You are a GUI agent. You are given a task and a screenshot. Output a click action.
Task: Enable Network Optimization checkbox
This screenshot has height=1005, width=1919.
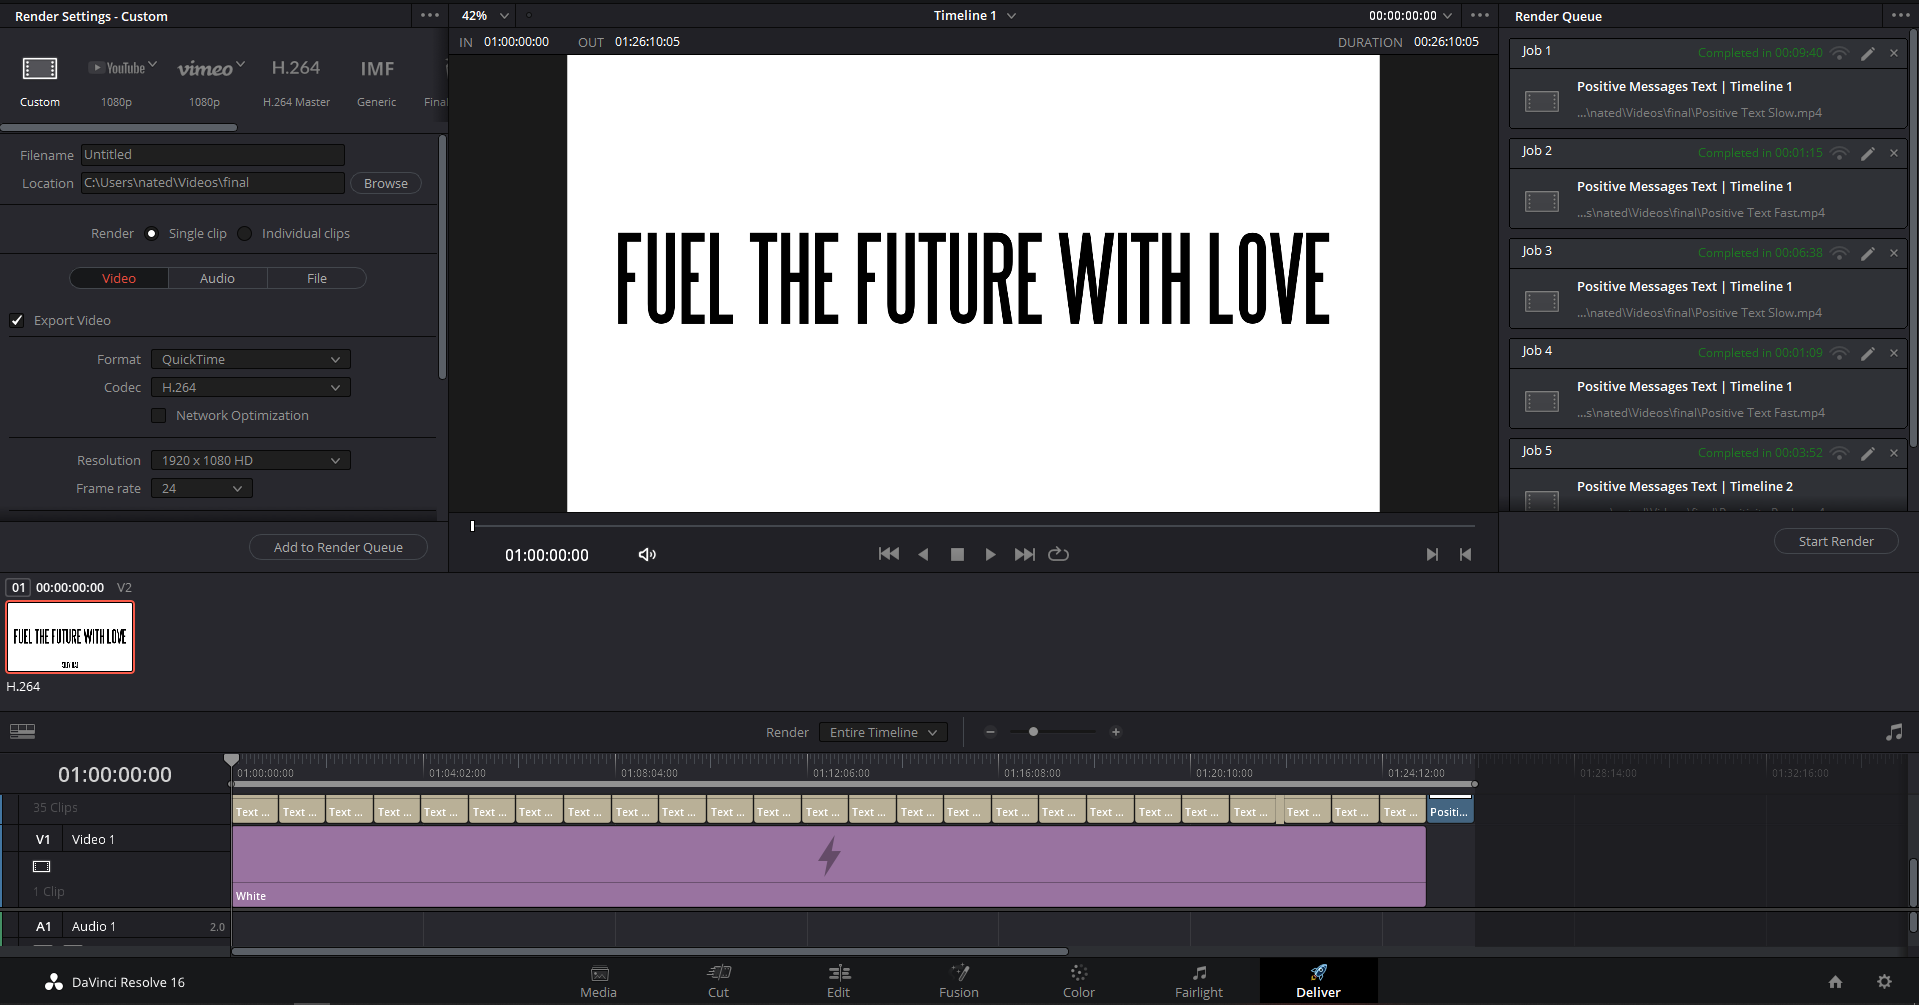(x=159, y=416)
